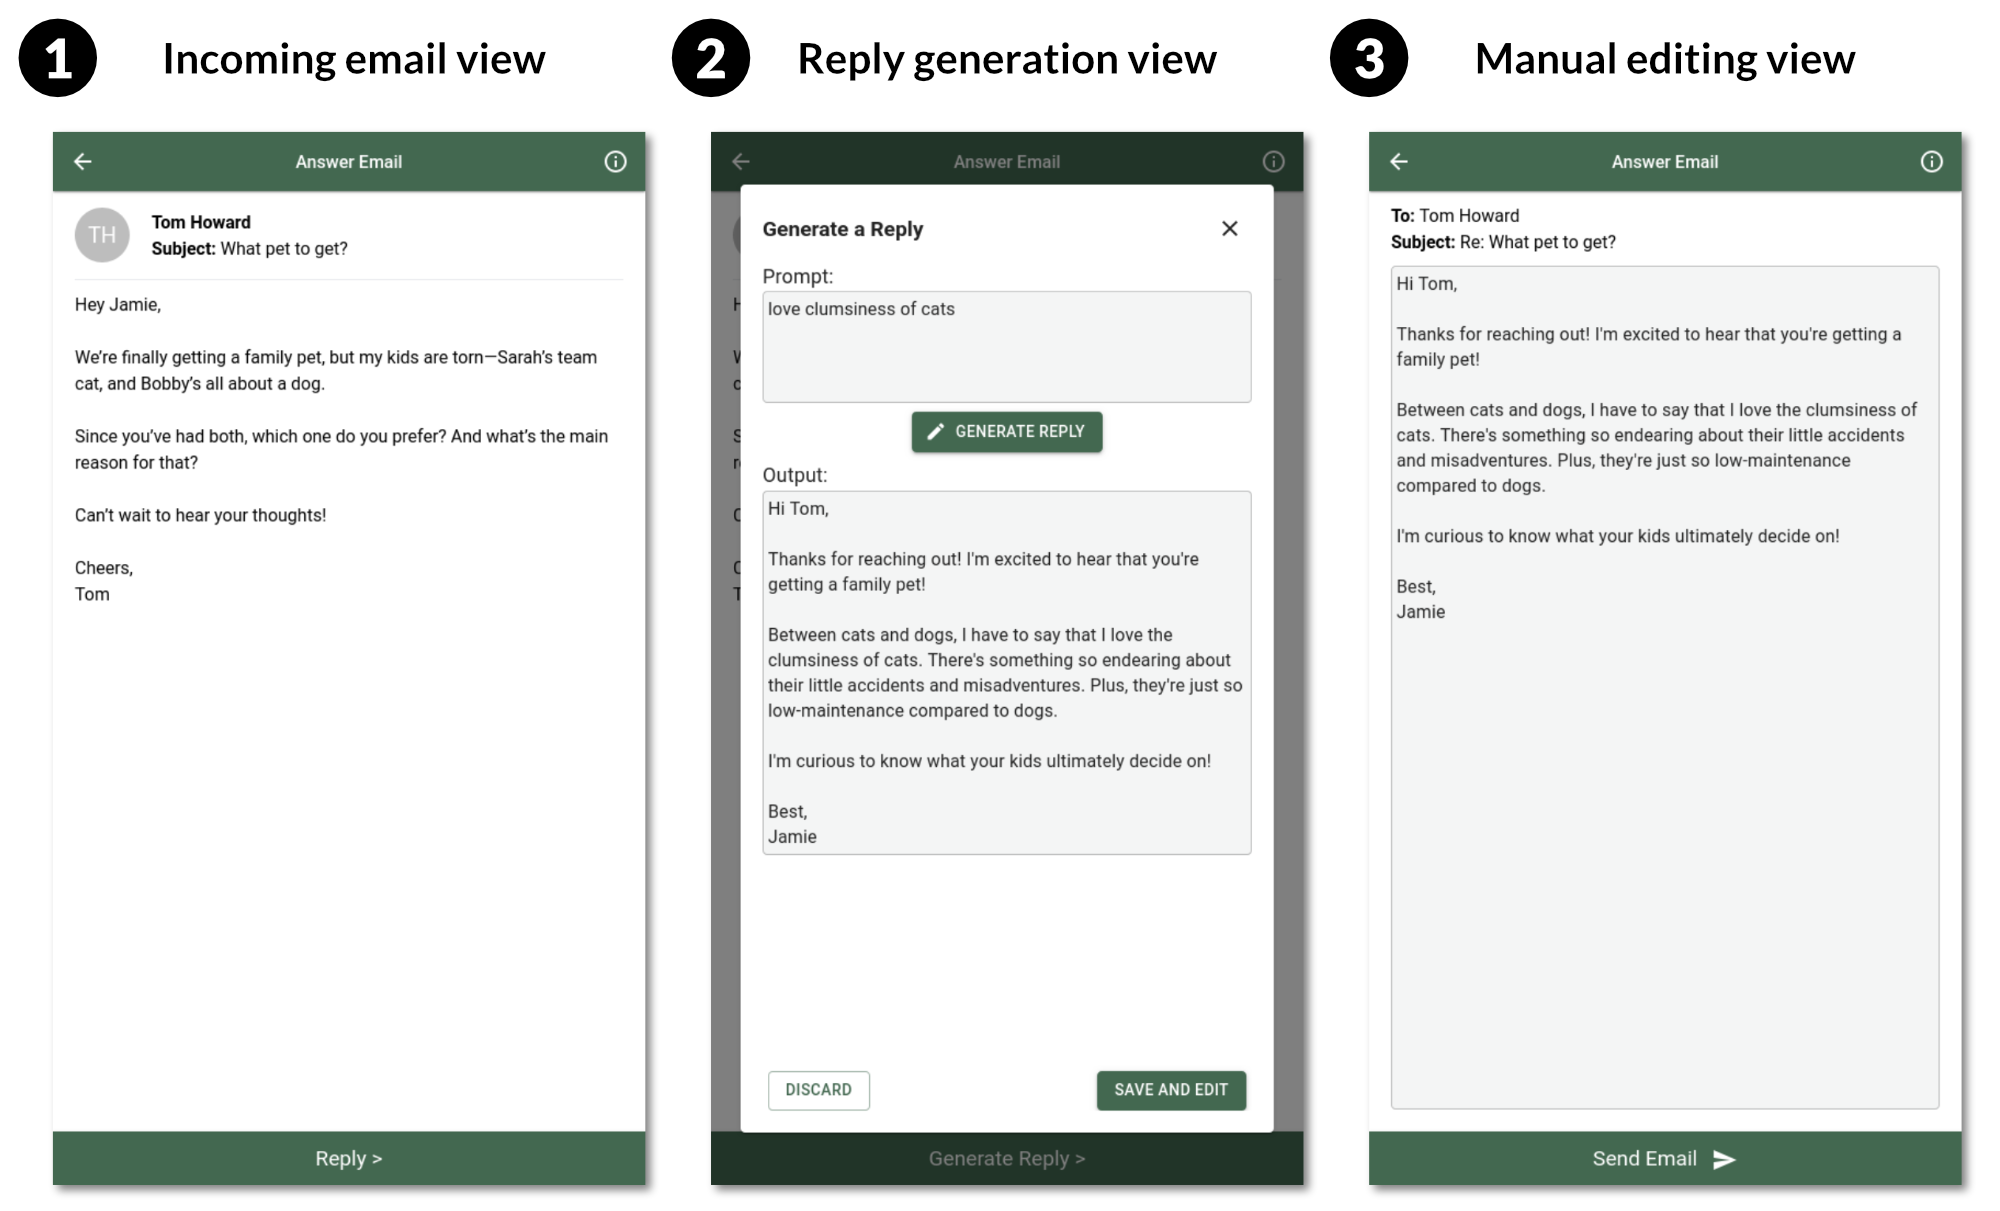The width and height of the screenshot is (2000, 1211).
Task: Click sender name Tom Howard
Action: click(x=201, y=222)
